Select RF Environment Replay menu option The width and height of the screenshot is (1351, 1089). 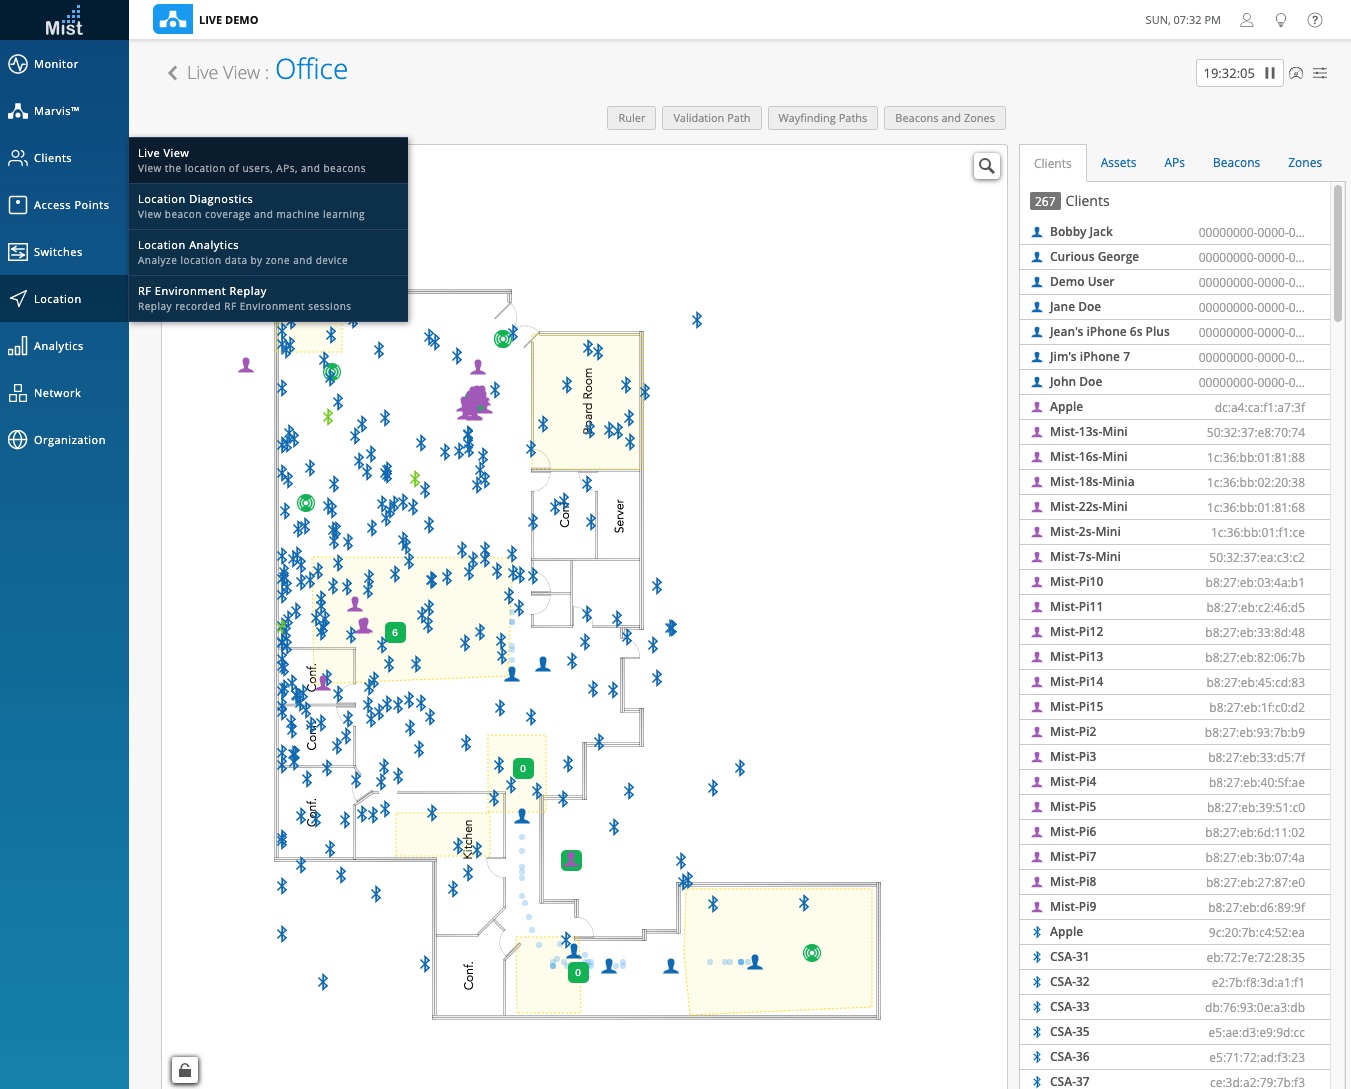[202, 297]
